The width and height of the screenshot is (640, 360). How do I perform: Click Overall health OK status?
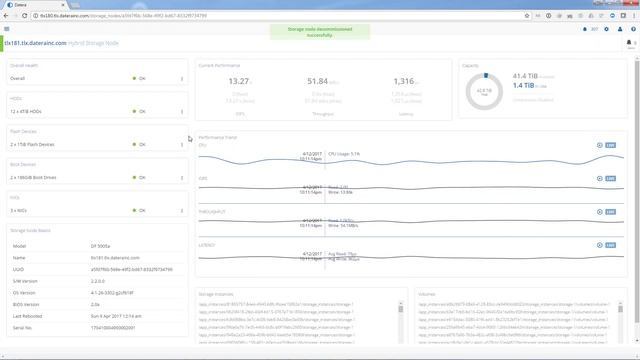point(139,78)
